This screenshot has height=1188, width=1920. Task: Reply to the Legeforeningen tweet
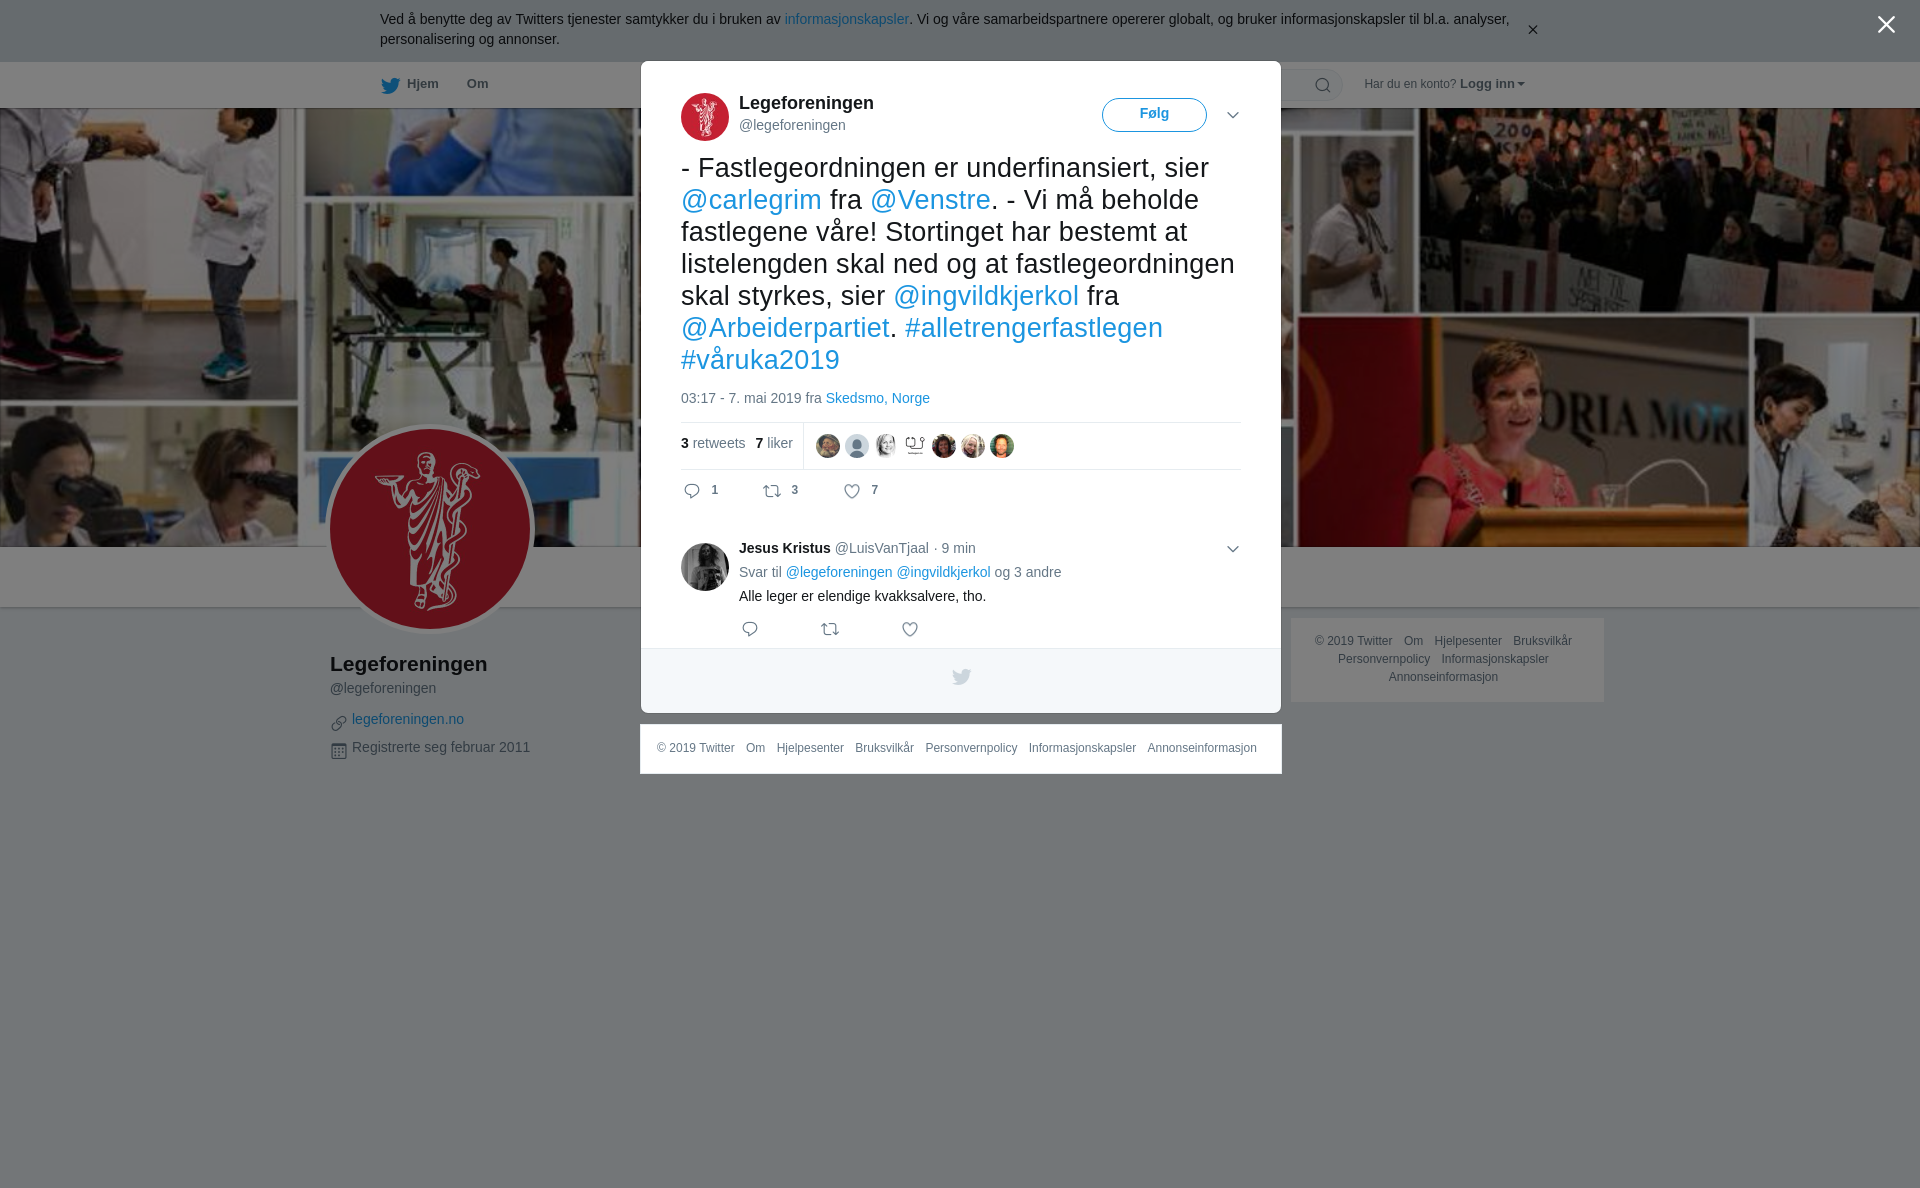[x=692, y=491]
